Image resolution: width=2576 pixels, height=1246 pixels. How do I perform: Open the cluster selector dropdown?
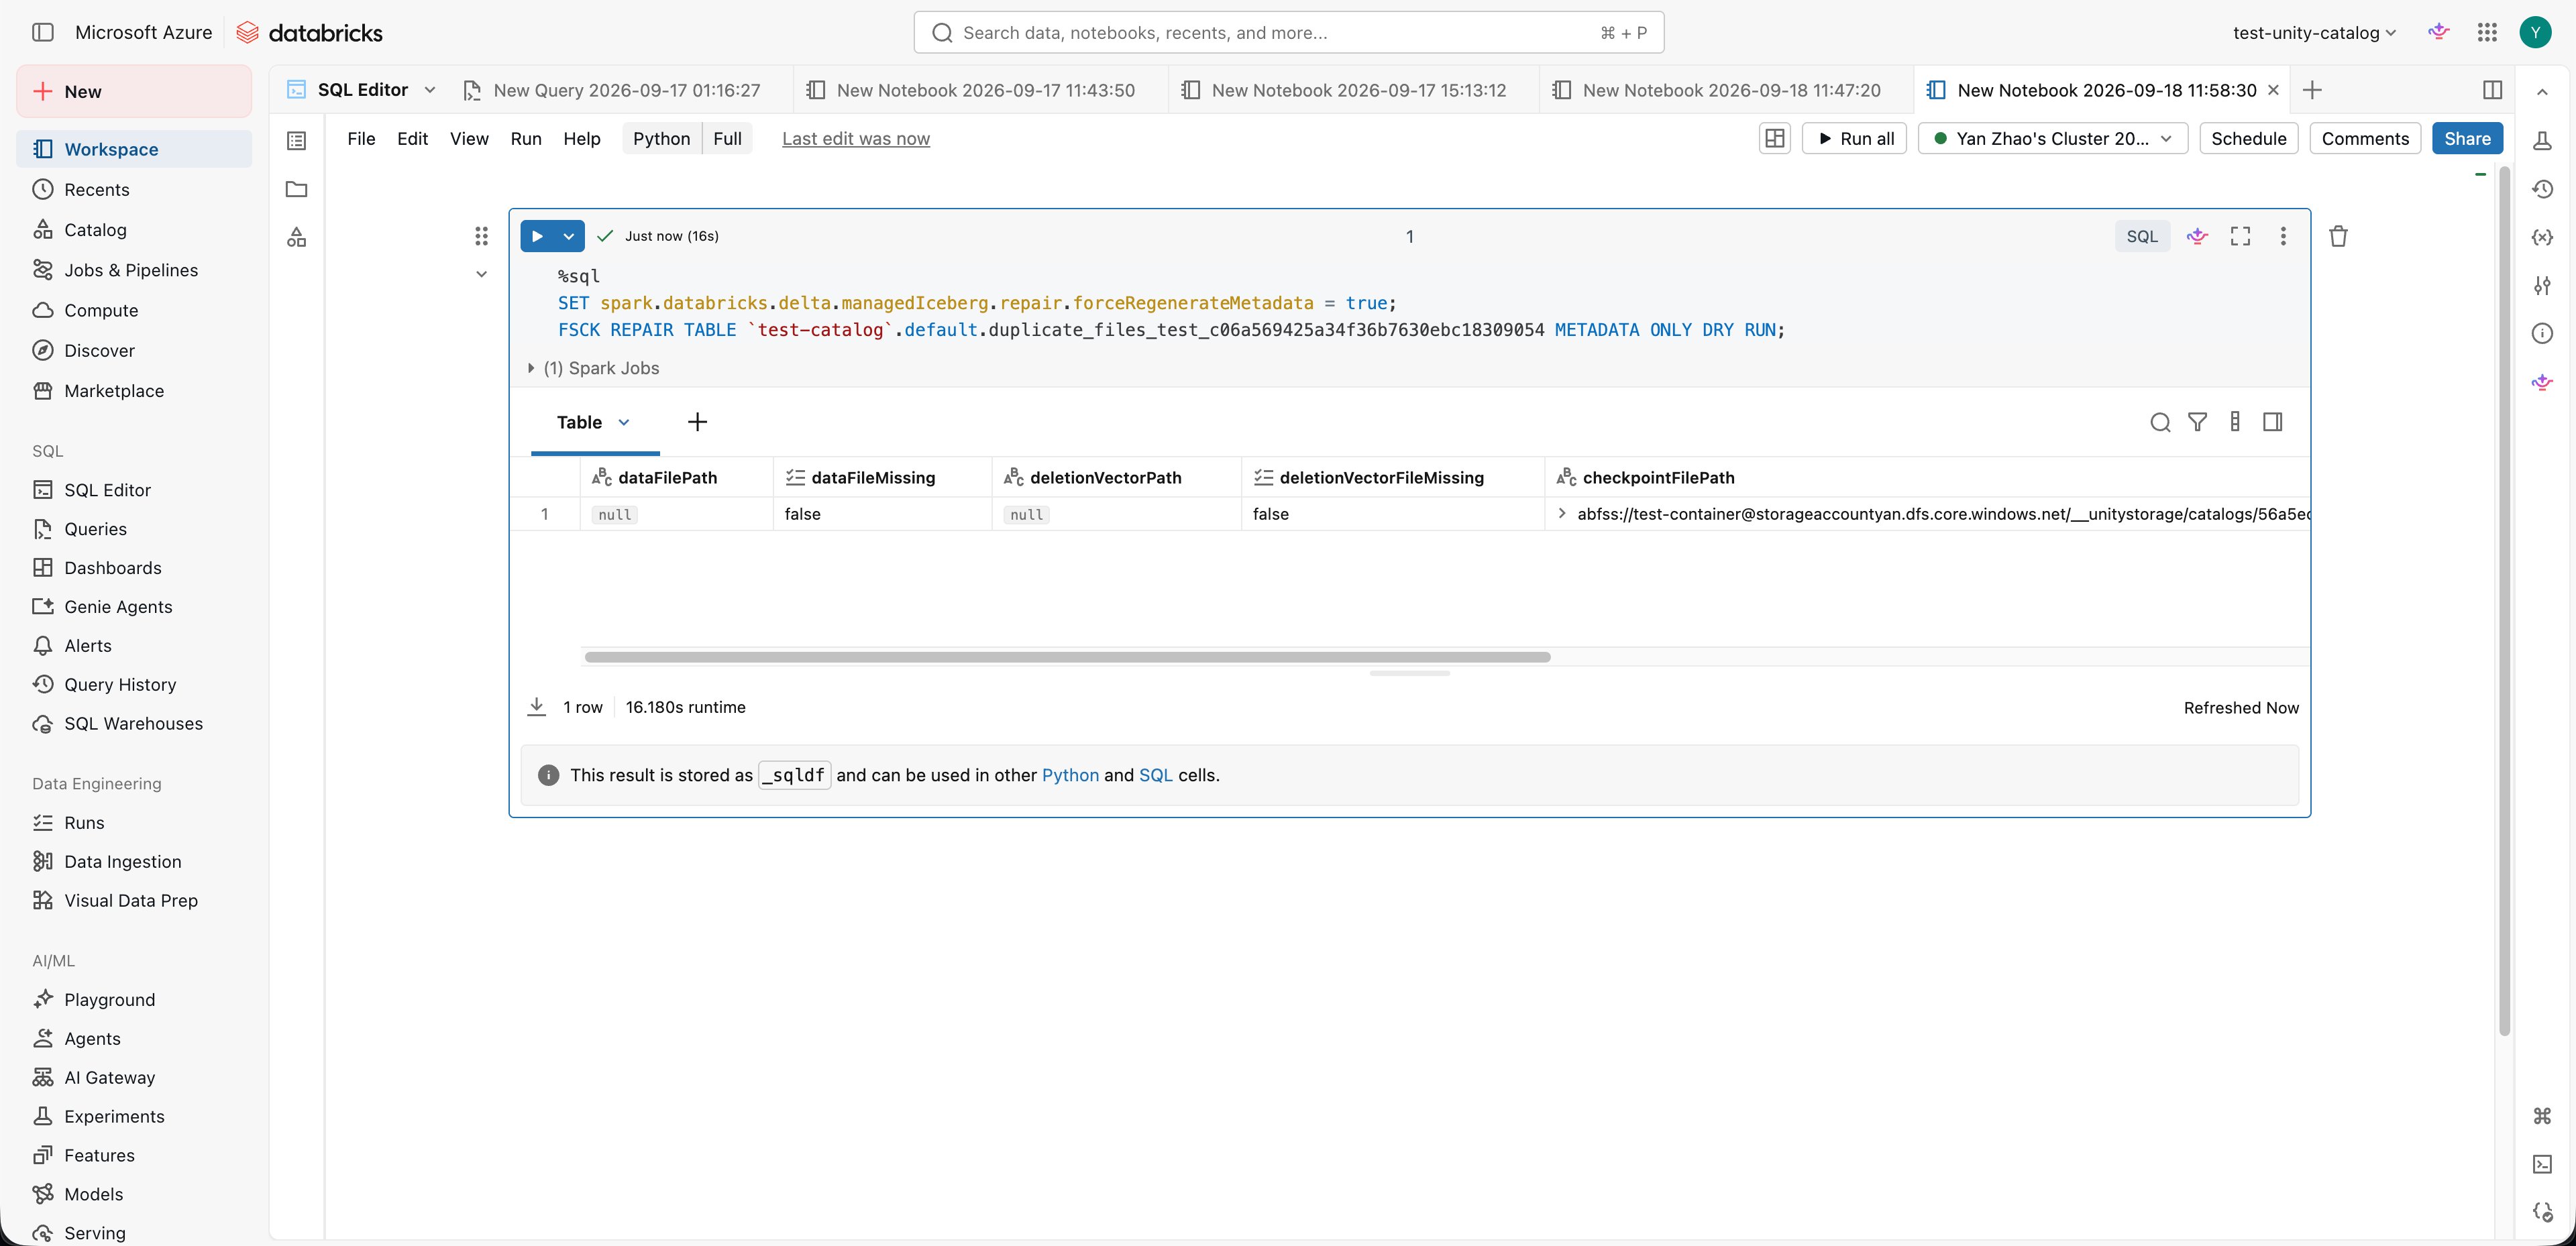click(2053, 138)
